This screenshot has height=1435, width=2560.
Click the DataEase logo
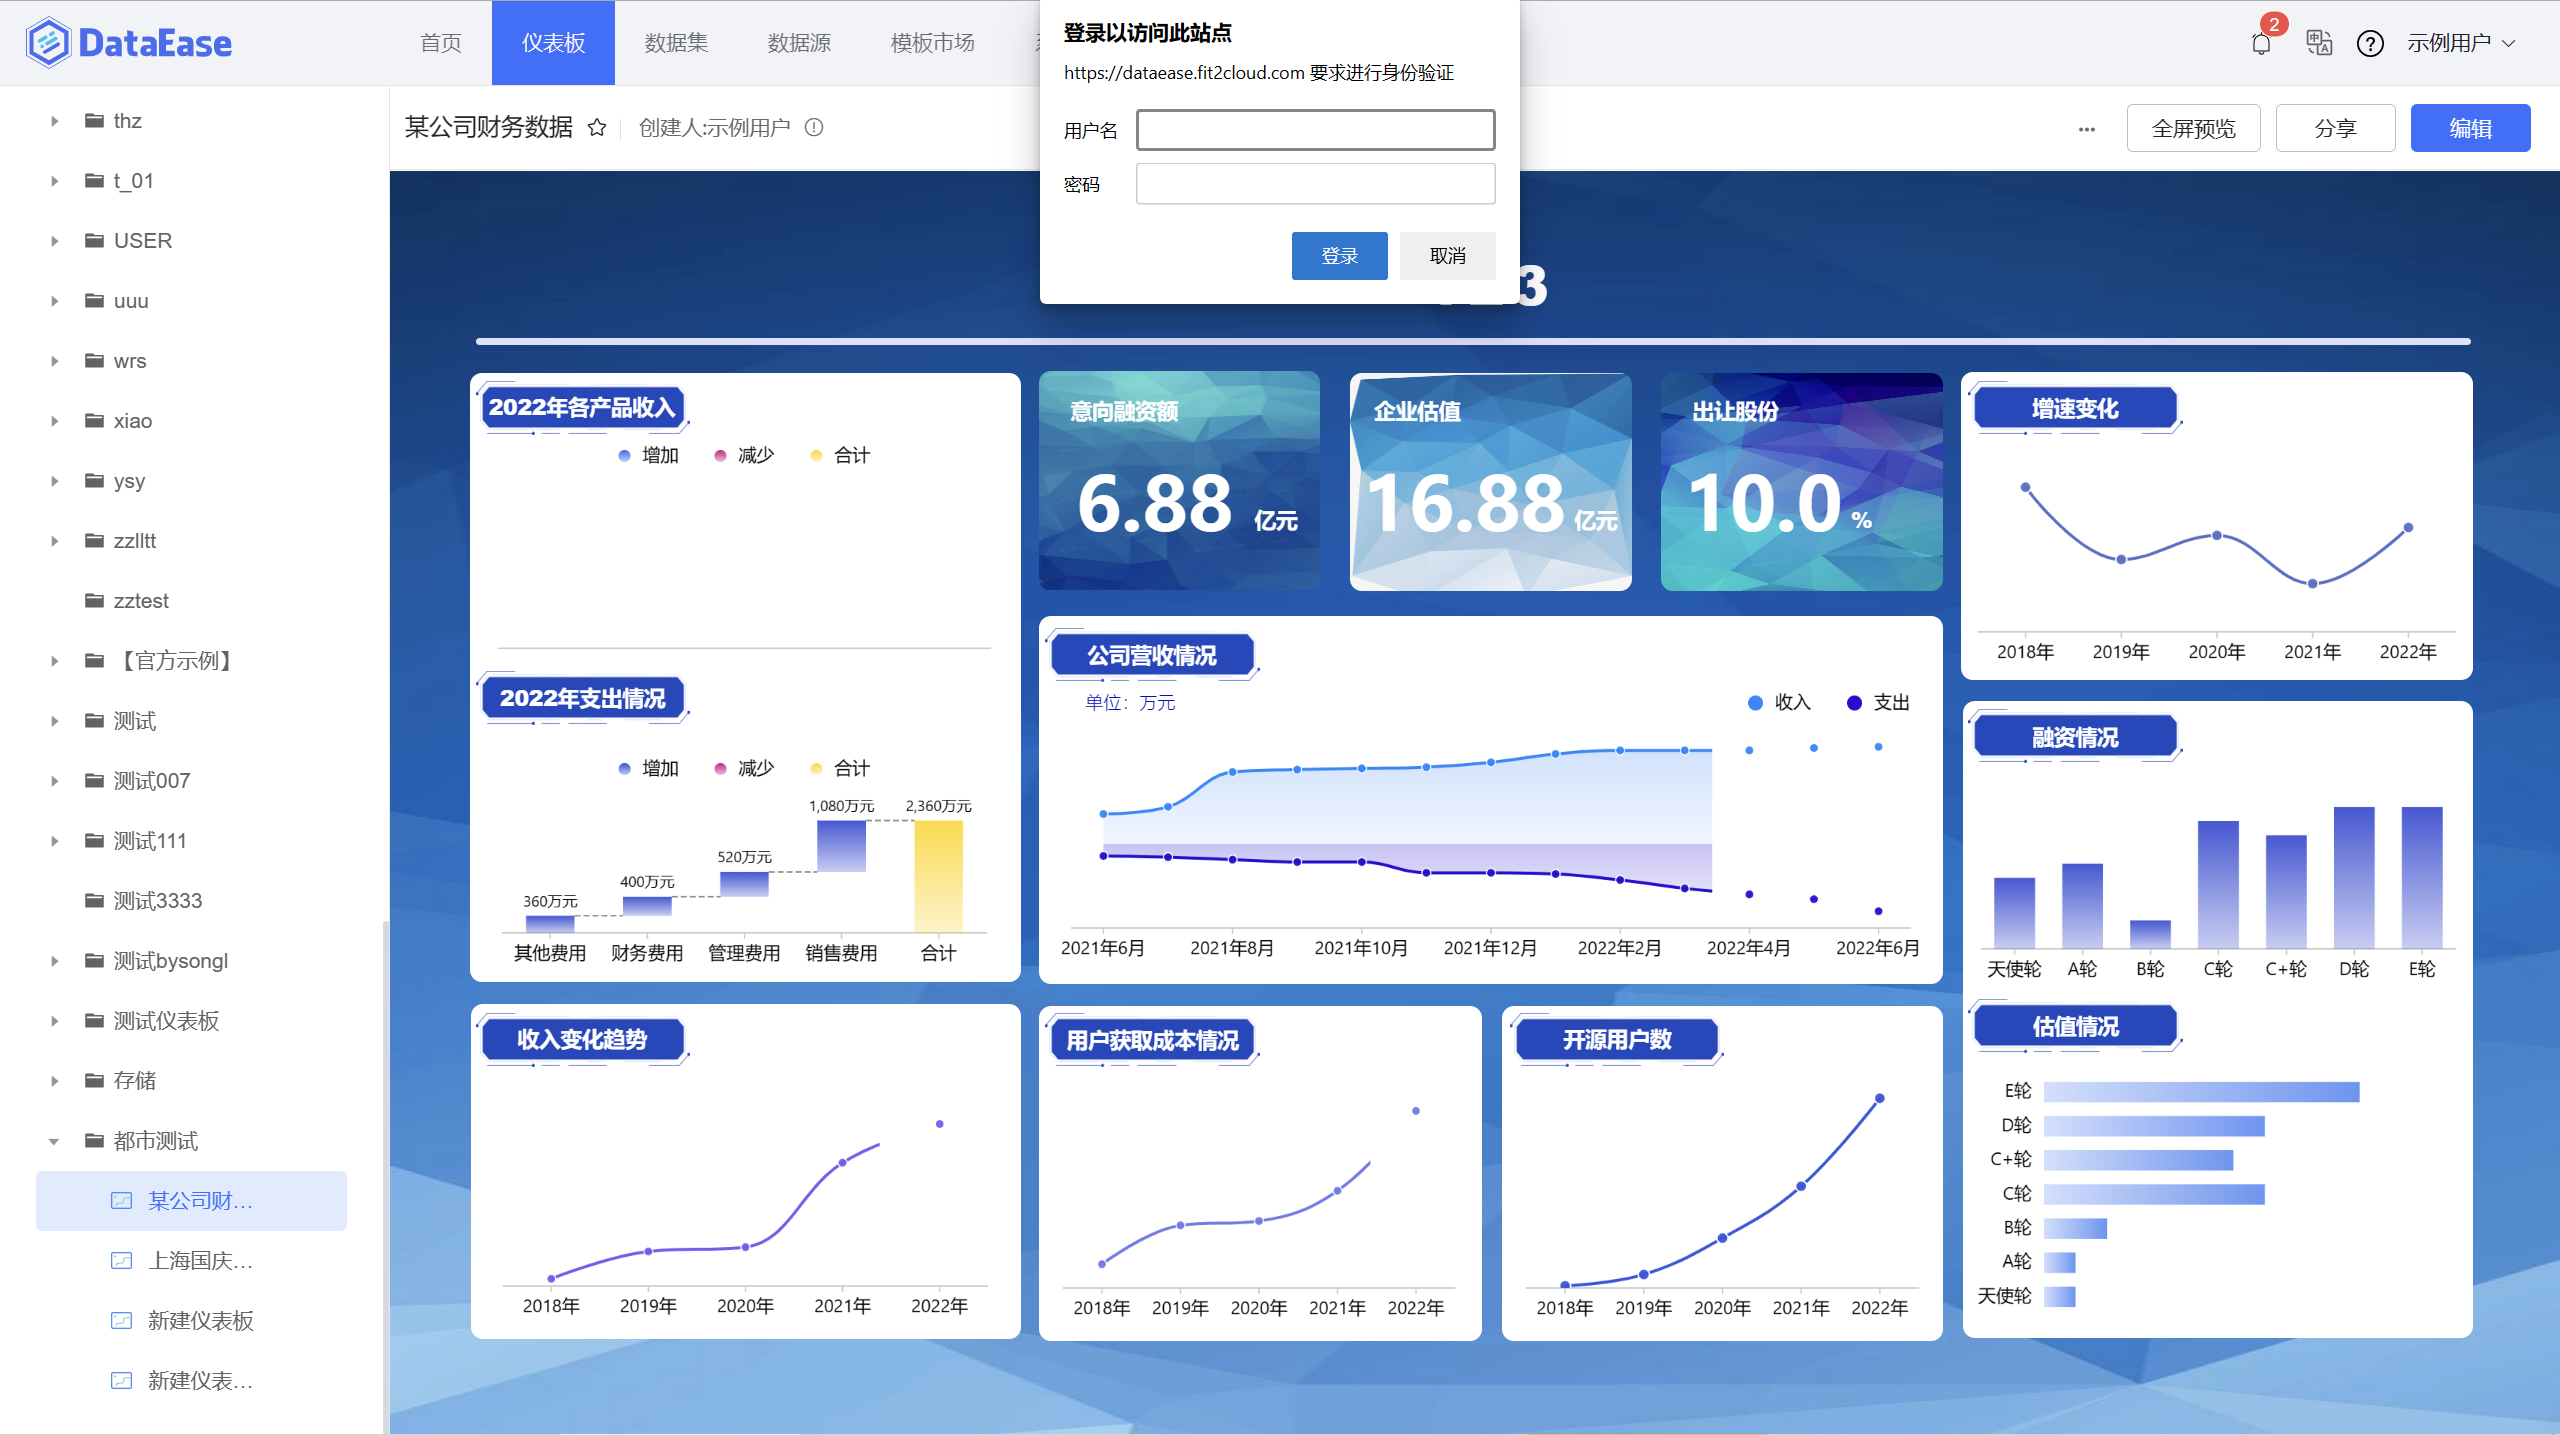[129, 43]
